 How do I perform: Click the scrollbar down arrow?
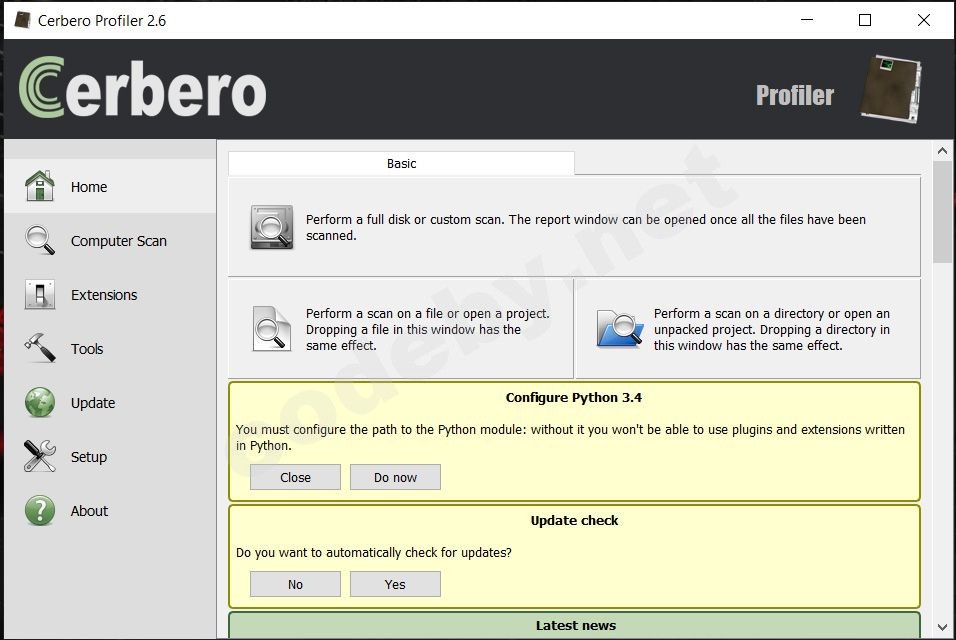click(943, 628)
